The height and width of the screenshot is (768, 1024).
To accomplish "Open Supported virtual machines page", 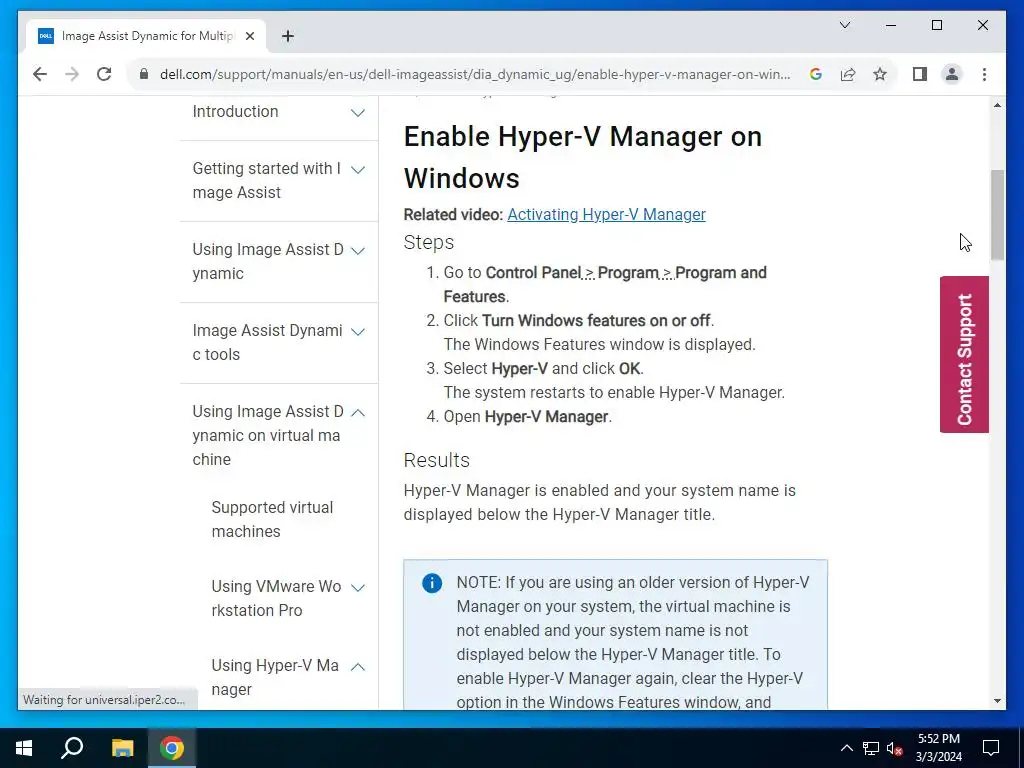I will (x=272, y=519).
